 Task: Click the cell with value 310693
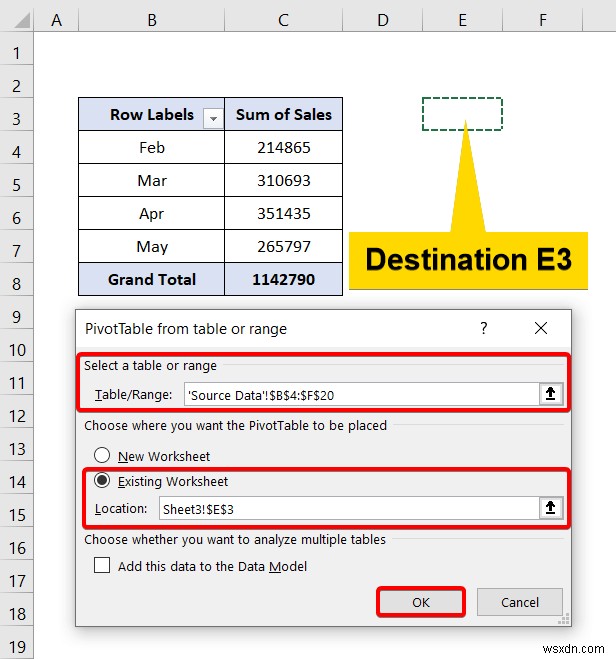pos(284,180)
